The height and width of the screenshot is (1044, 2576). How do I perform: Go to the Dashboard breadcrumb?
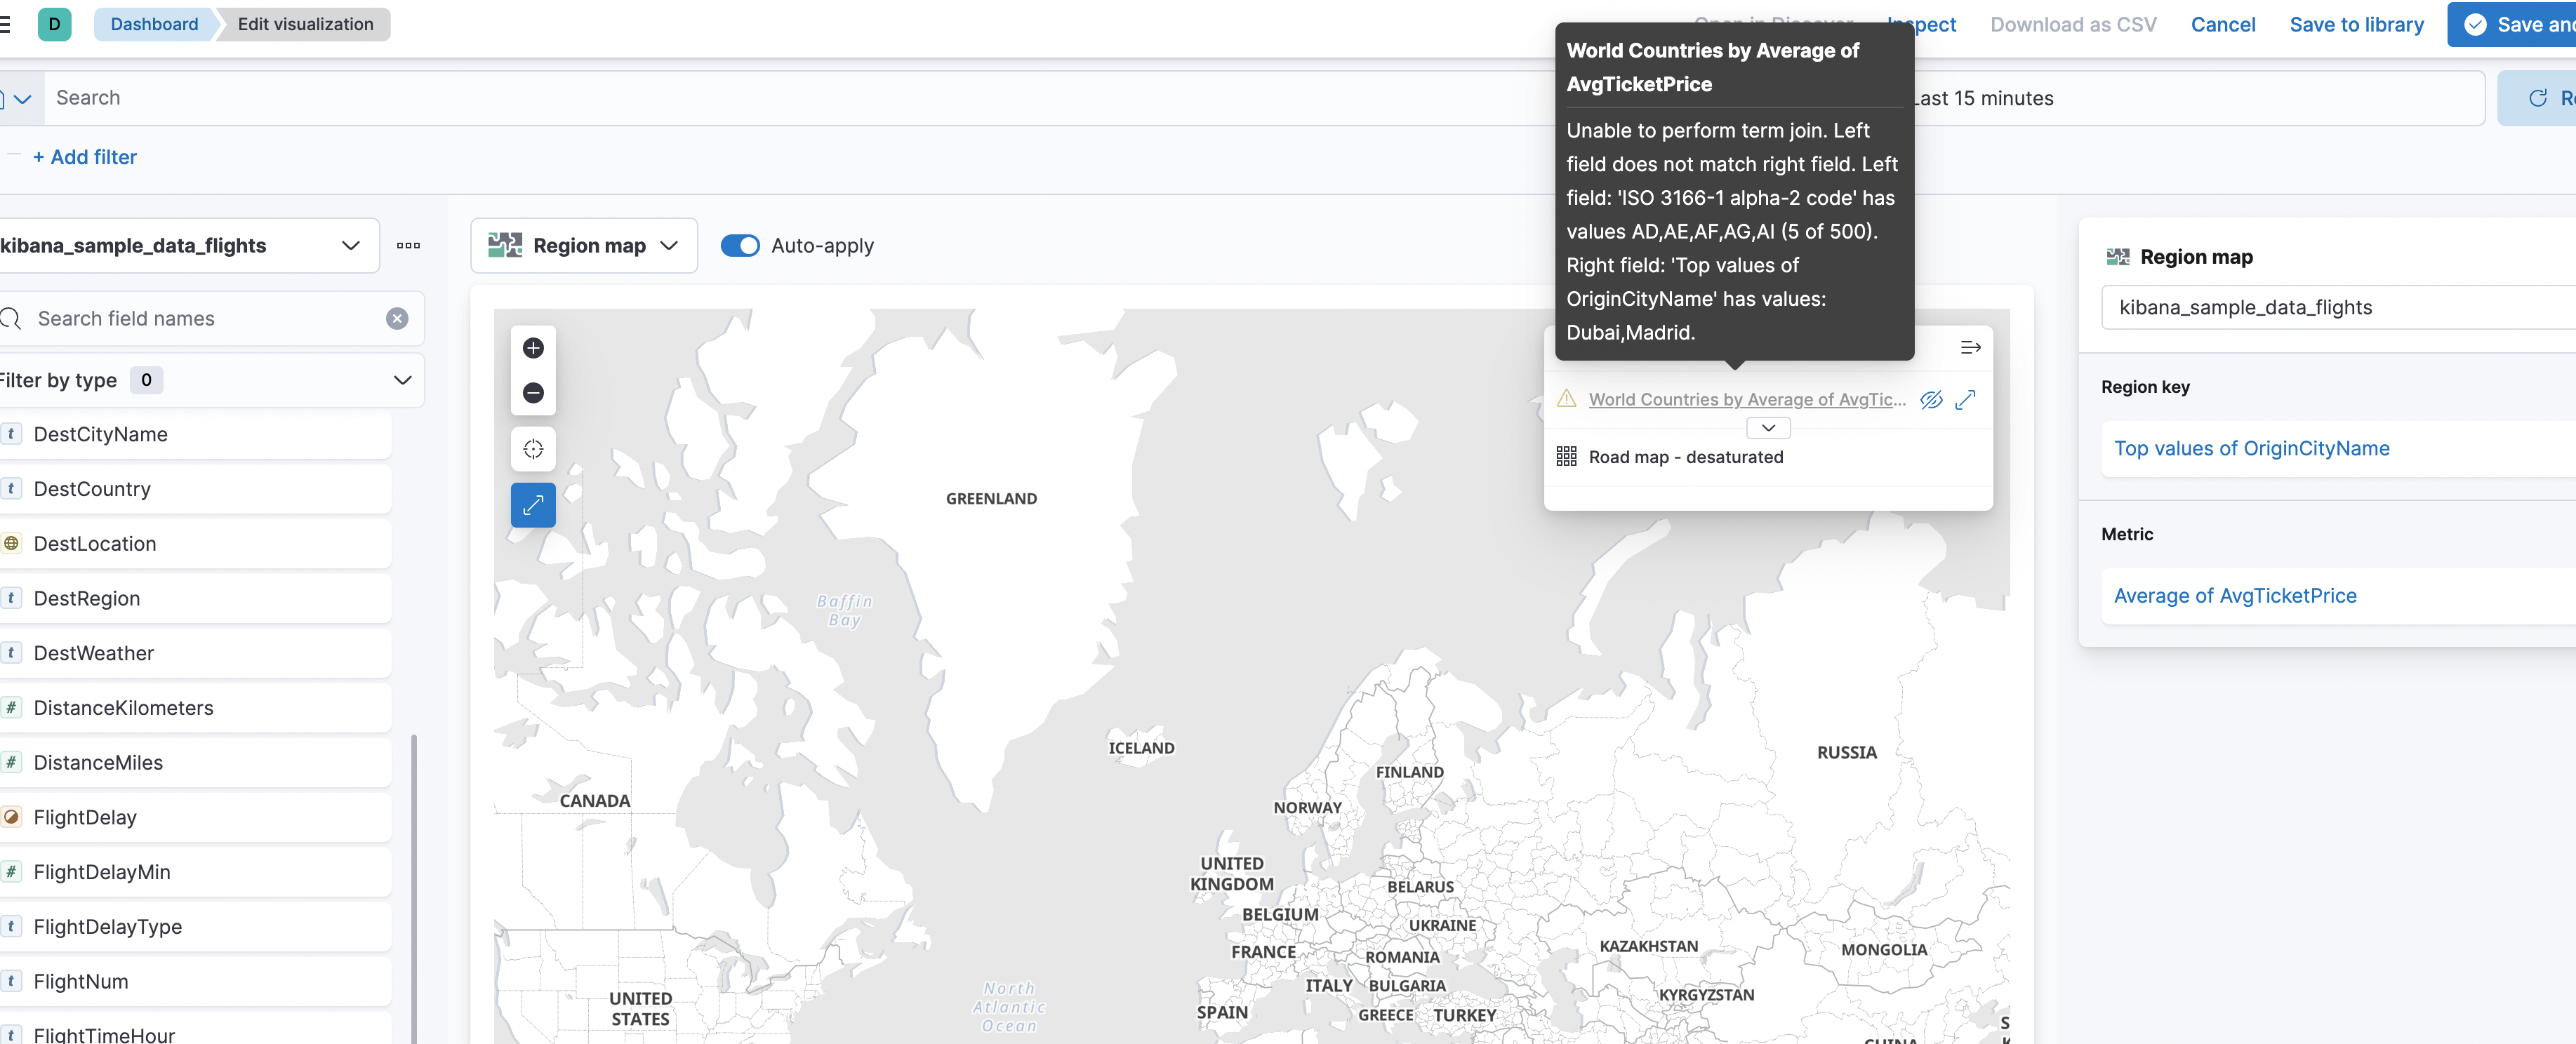tap(154, 24)
